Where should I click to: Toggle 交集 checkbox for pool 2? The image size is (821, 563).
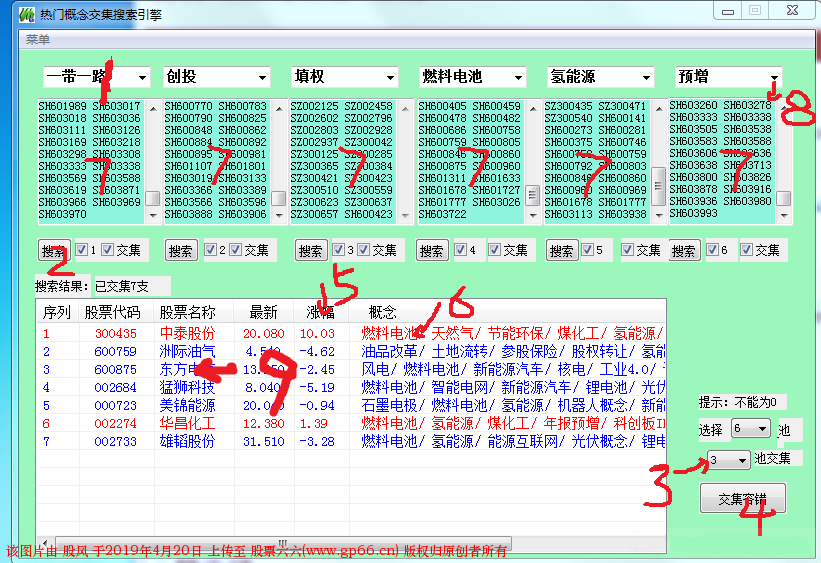pyautogui.click(x=236, y=250)
